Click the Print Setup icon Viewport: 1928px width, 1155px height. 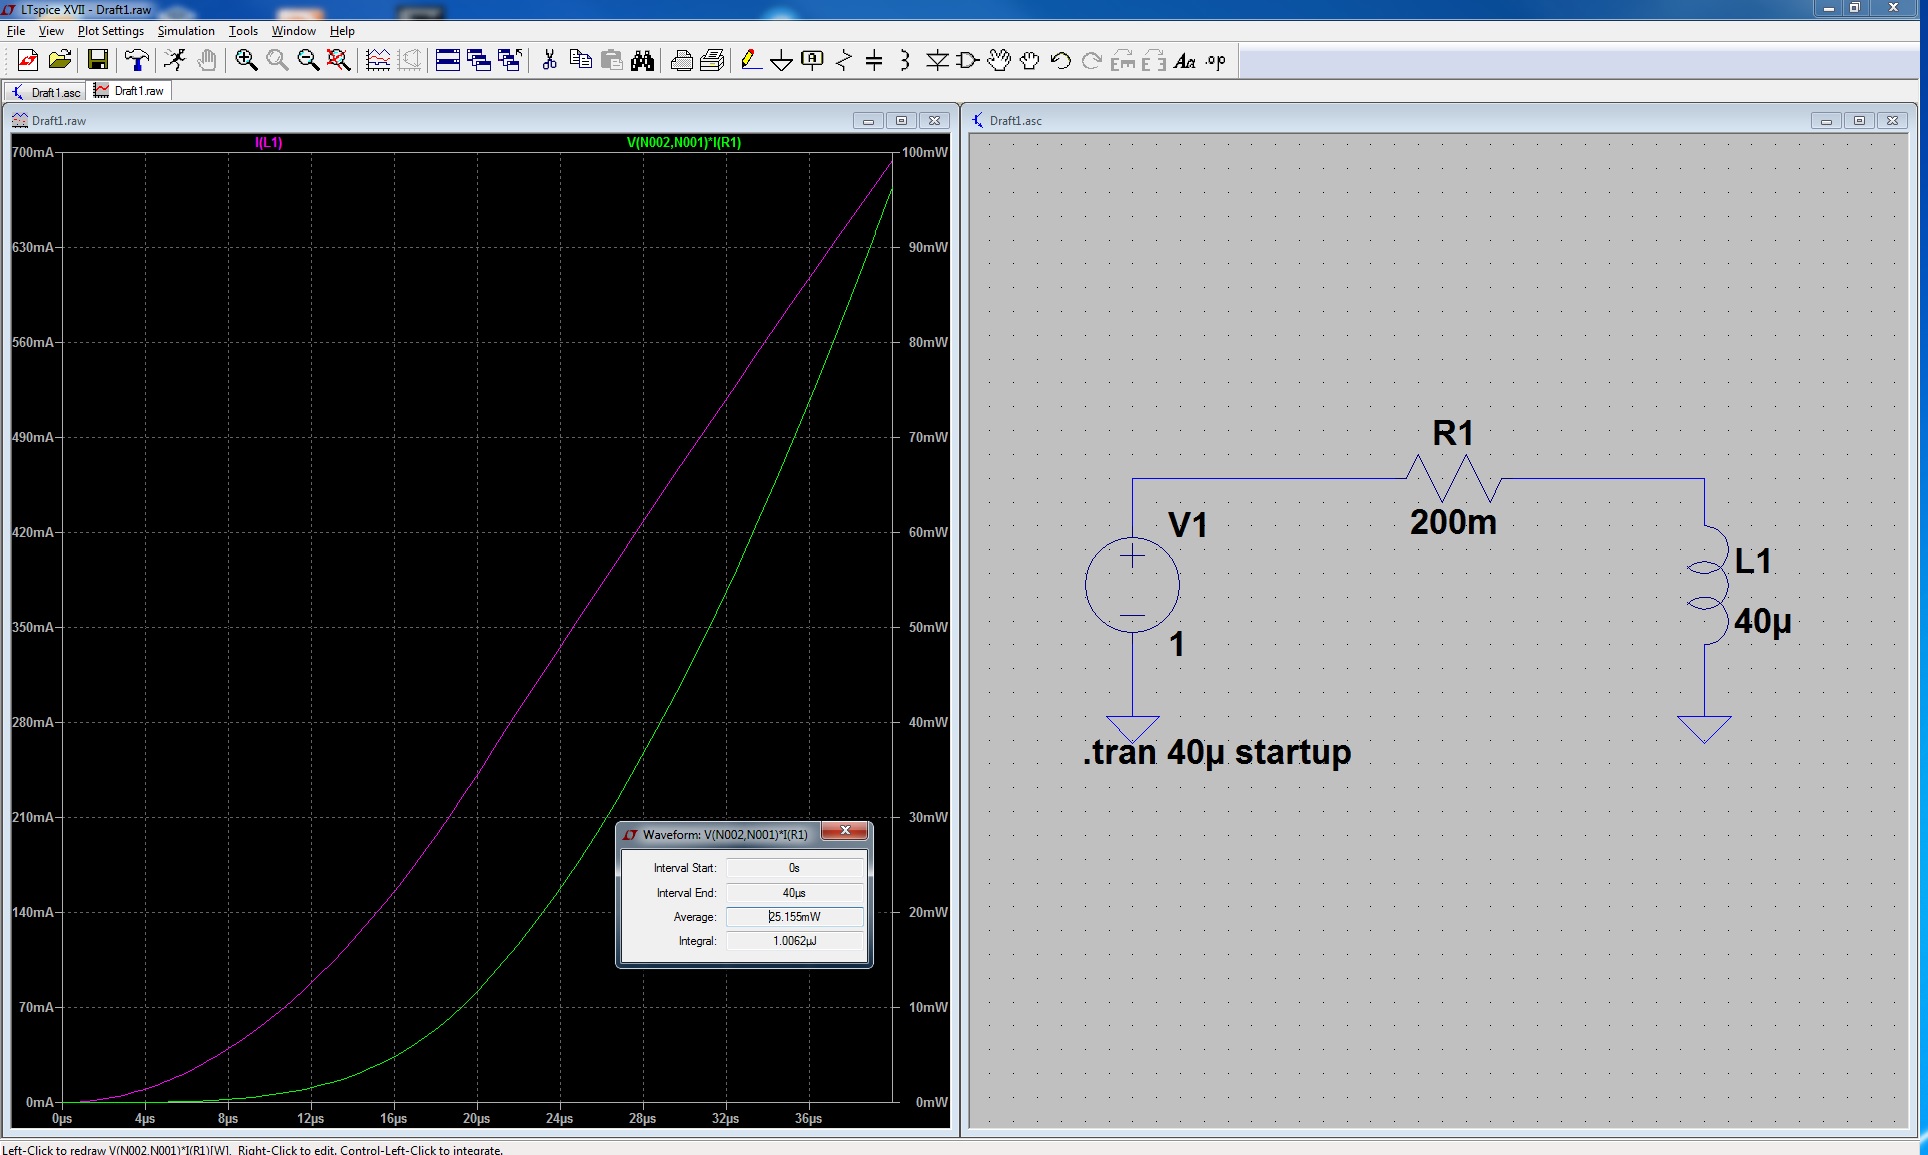pos(682,61)
